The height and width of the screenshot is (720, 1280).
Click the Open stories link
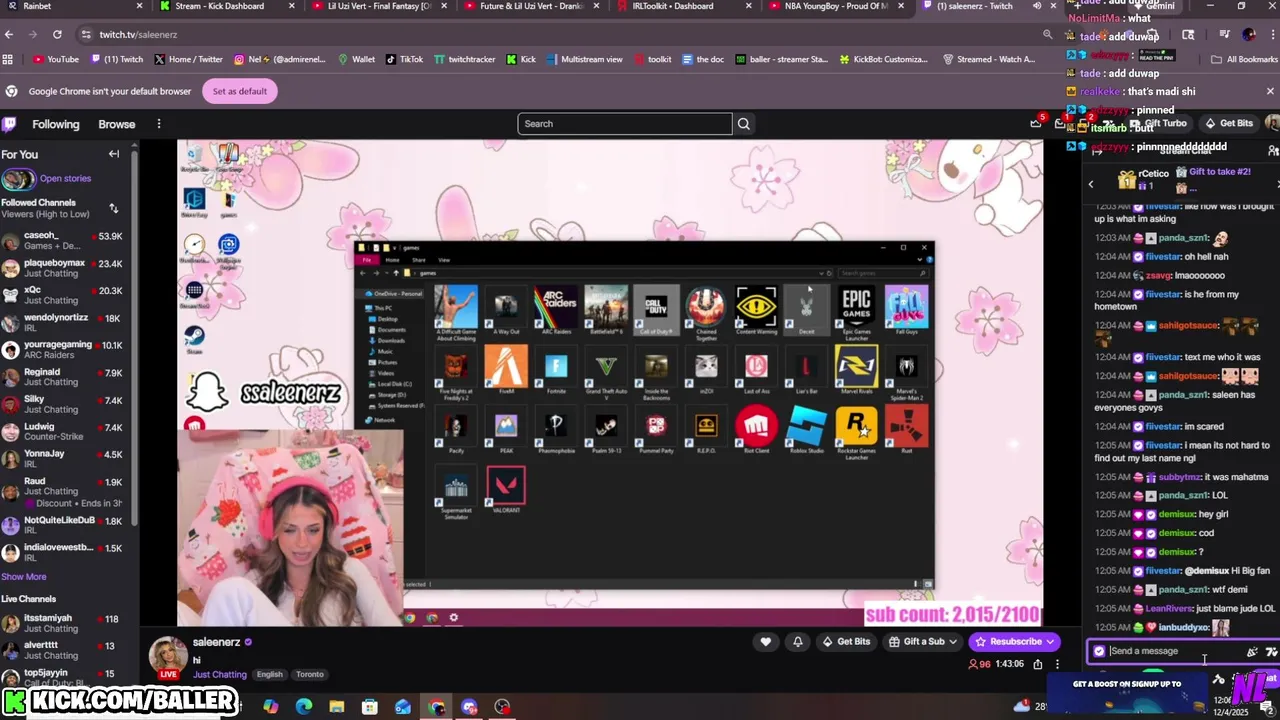[65, 178]
